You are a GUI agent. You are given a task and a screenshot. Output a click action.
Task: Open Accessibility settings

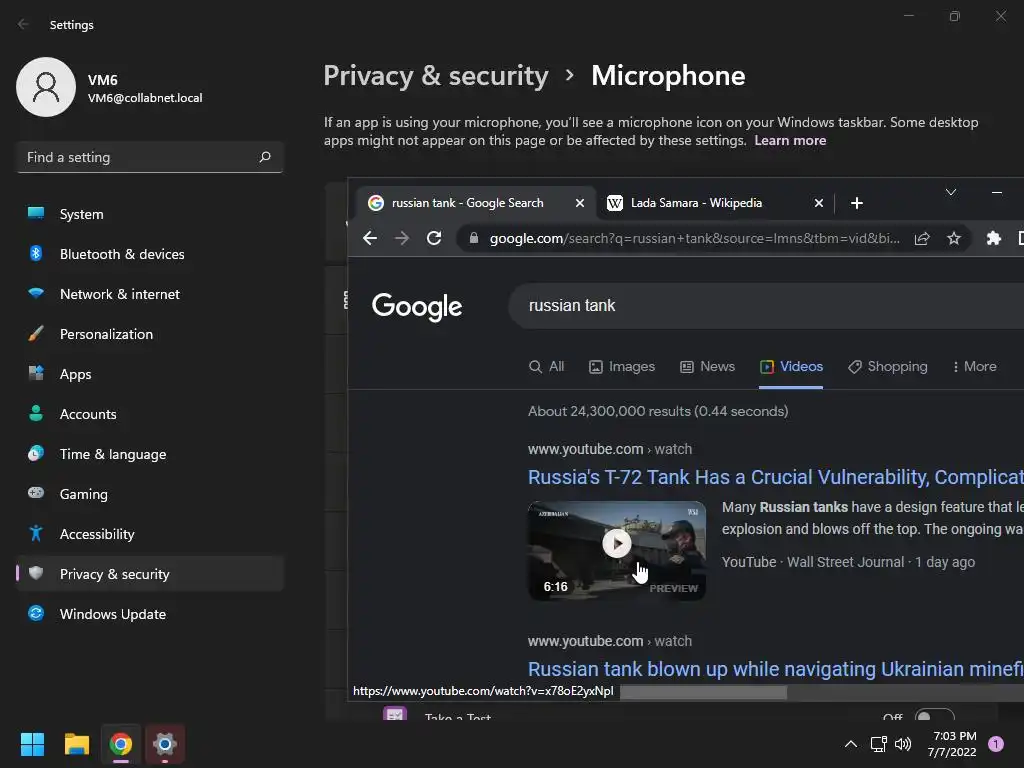pyautogui.click(x=150, y=534)
